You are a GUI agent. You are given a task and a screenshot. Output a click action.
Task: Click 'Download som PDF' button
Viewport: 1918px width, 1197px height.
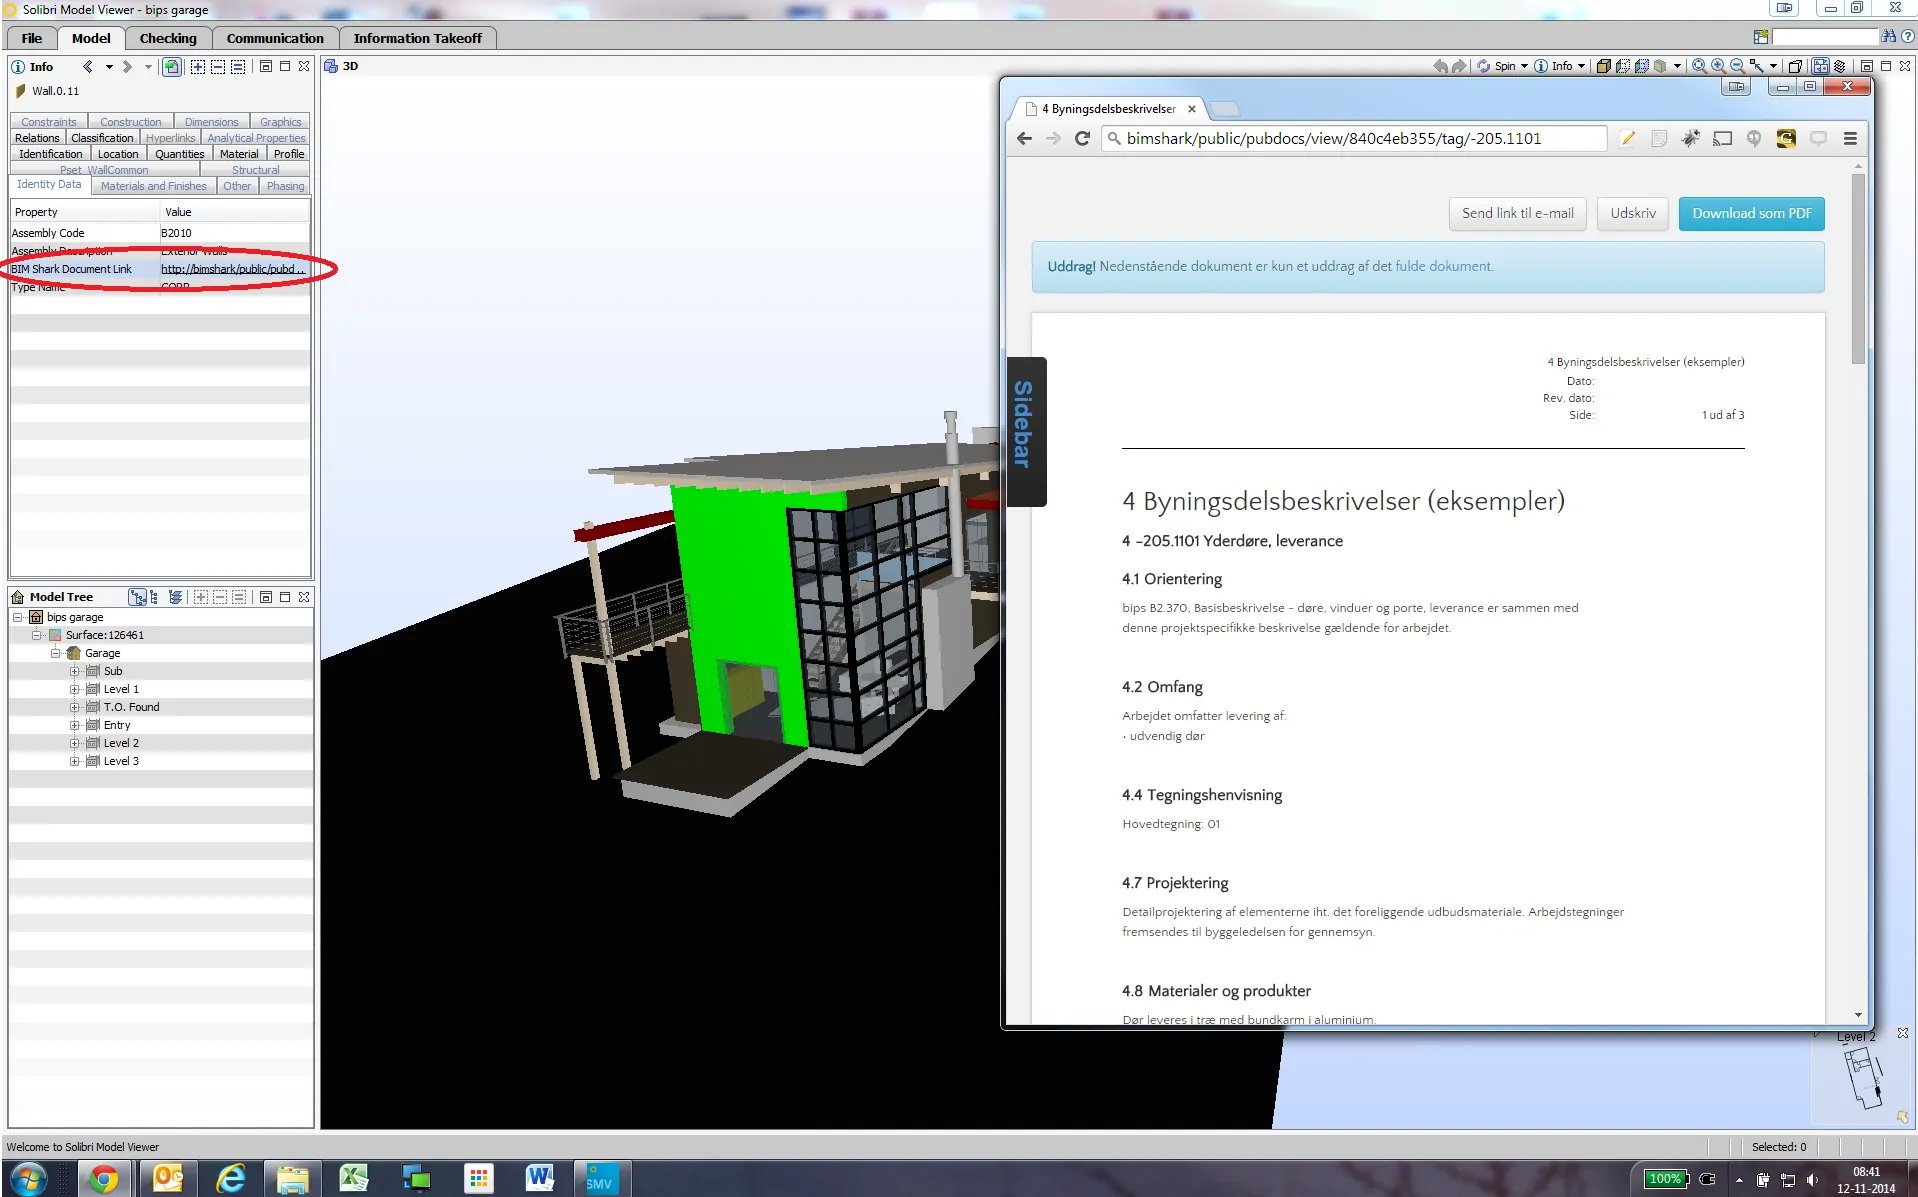1751,213
